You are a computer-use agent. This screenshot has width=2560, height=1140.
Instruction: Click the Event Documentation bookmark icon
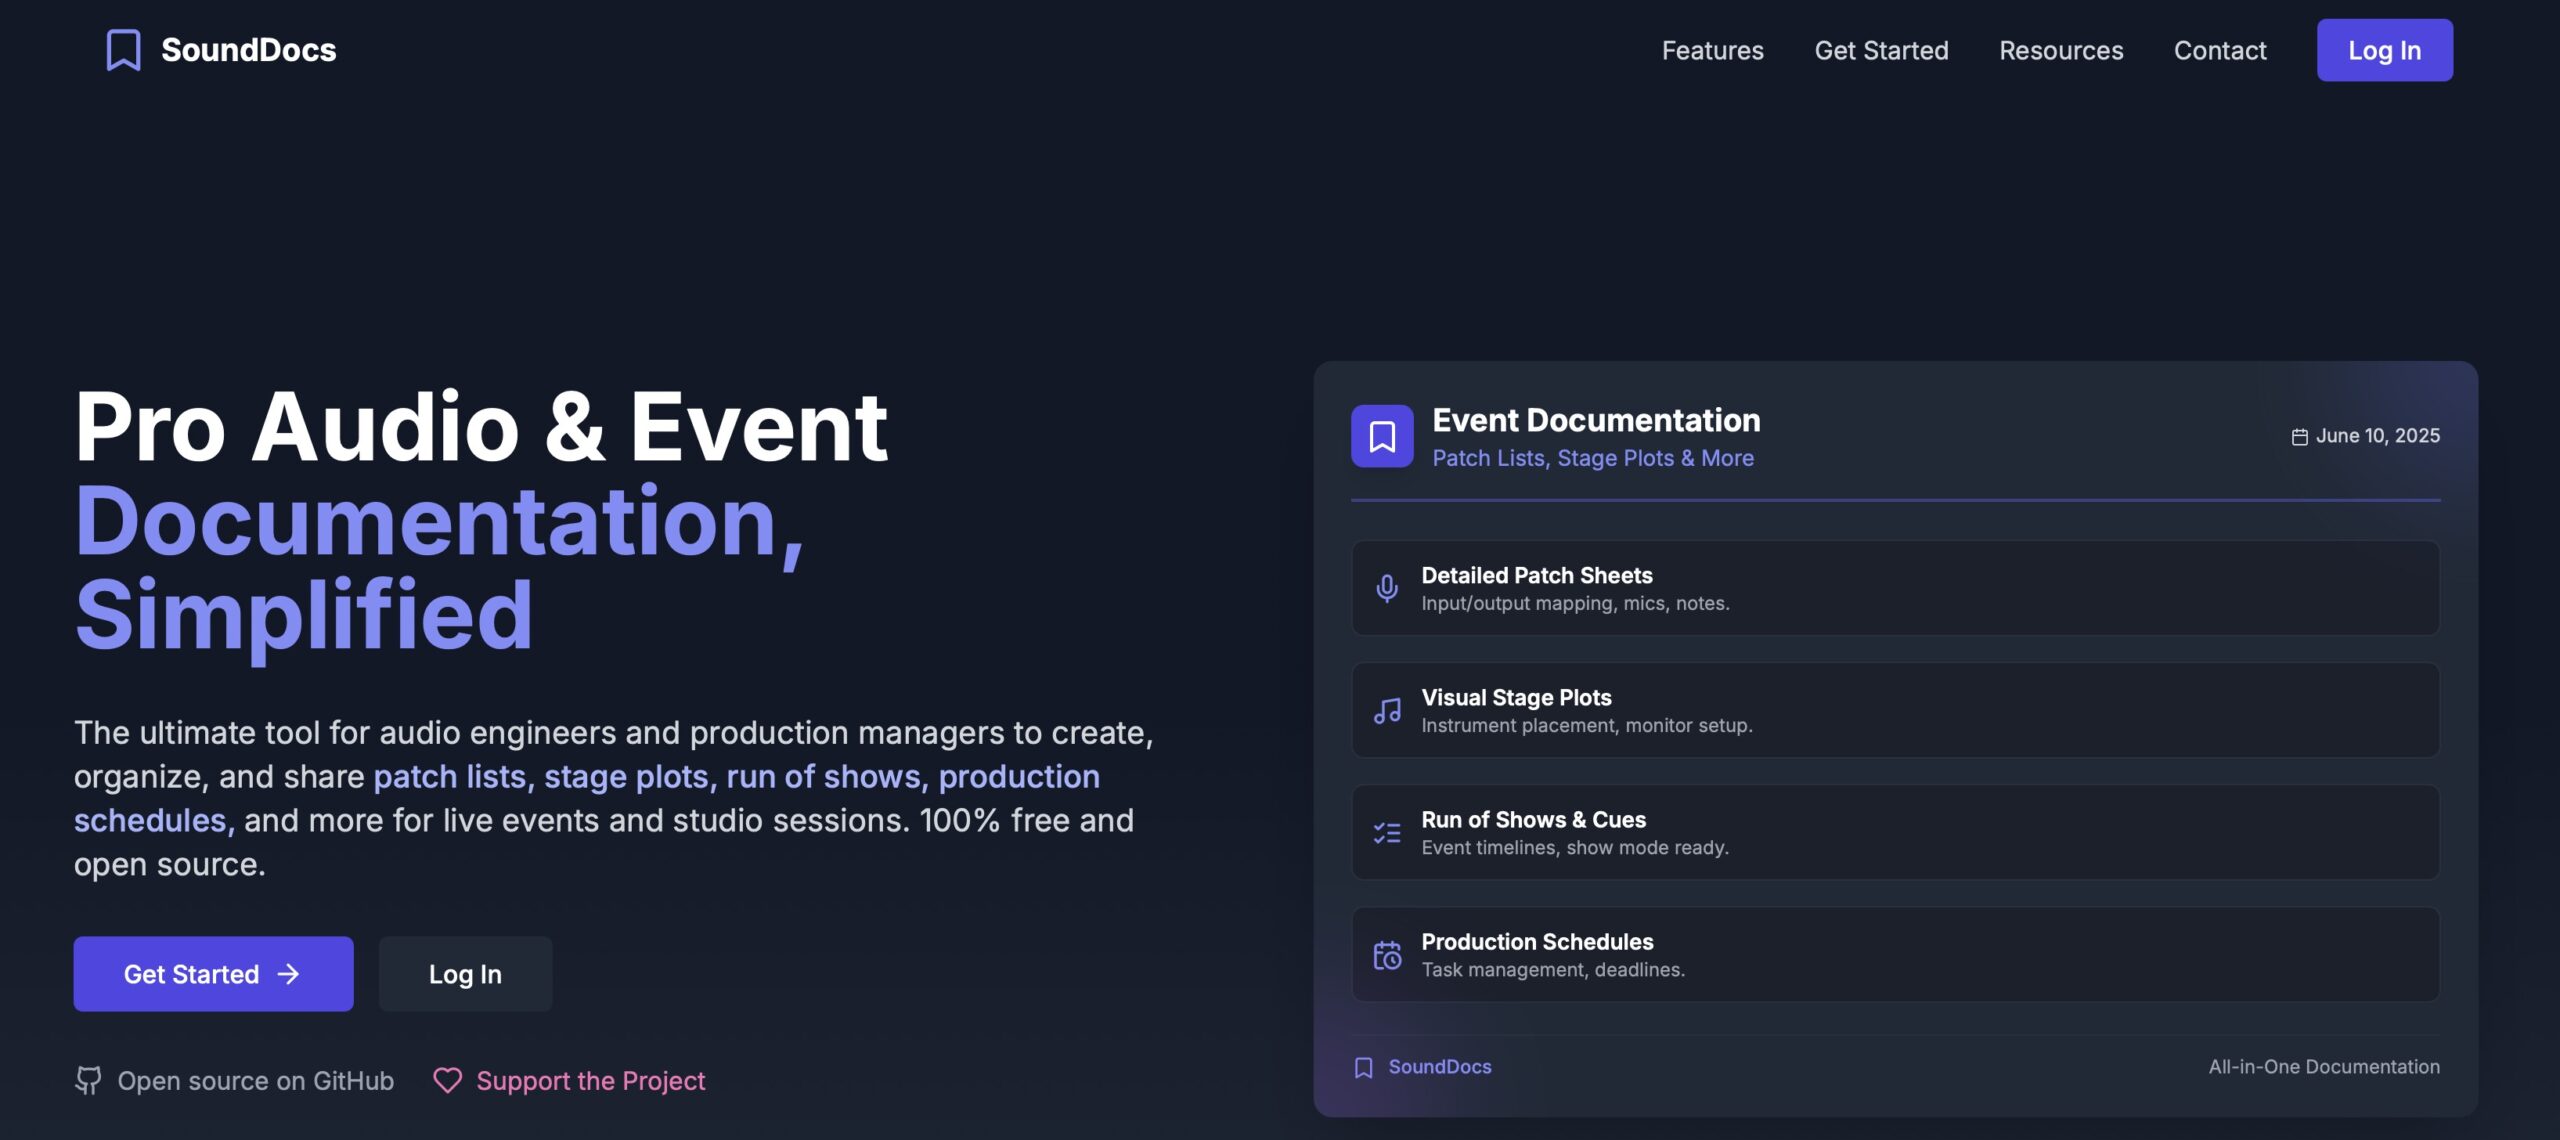click(x=1382, y=436)
